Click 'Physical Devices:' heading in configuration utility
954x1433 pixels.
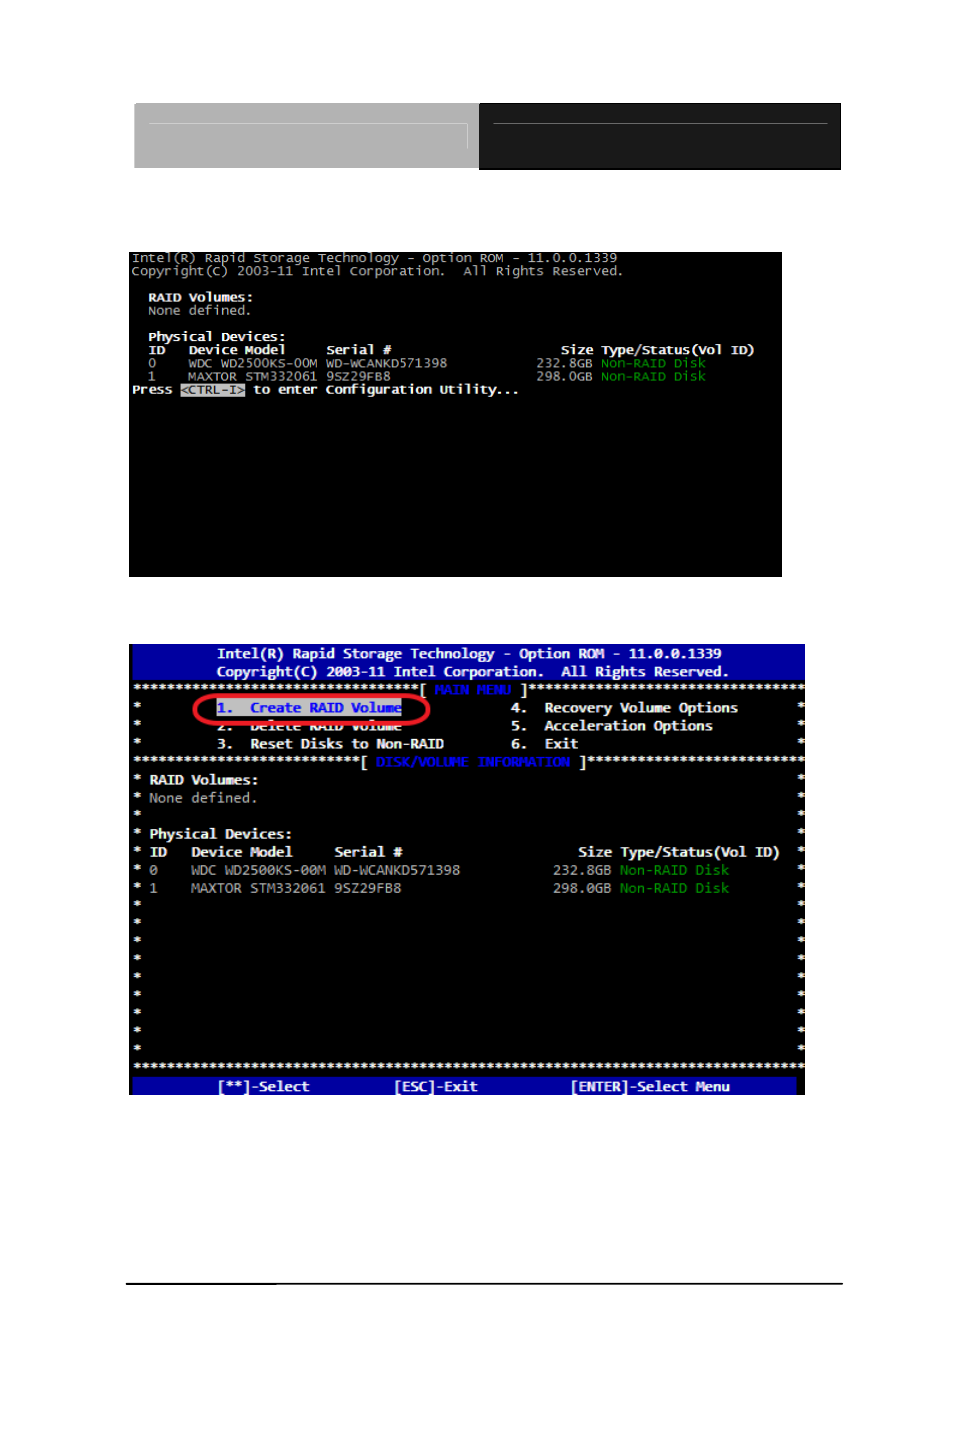click(x=220, y=834)
